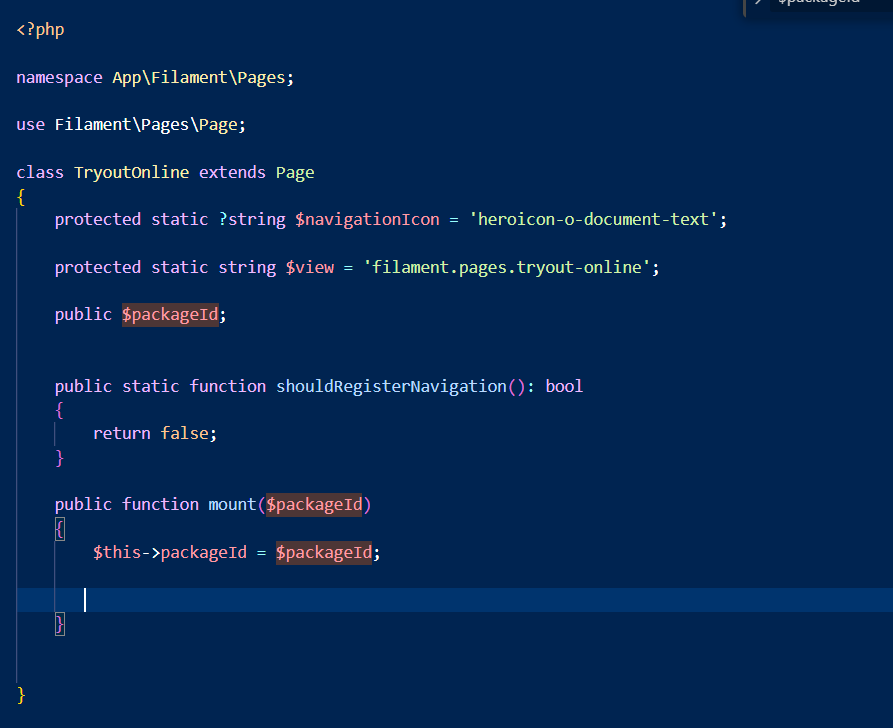Click the closing brace of mount method
Viewport: 893px width, 728px height.
[x=60, y=623]
